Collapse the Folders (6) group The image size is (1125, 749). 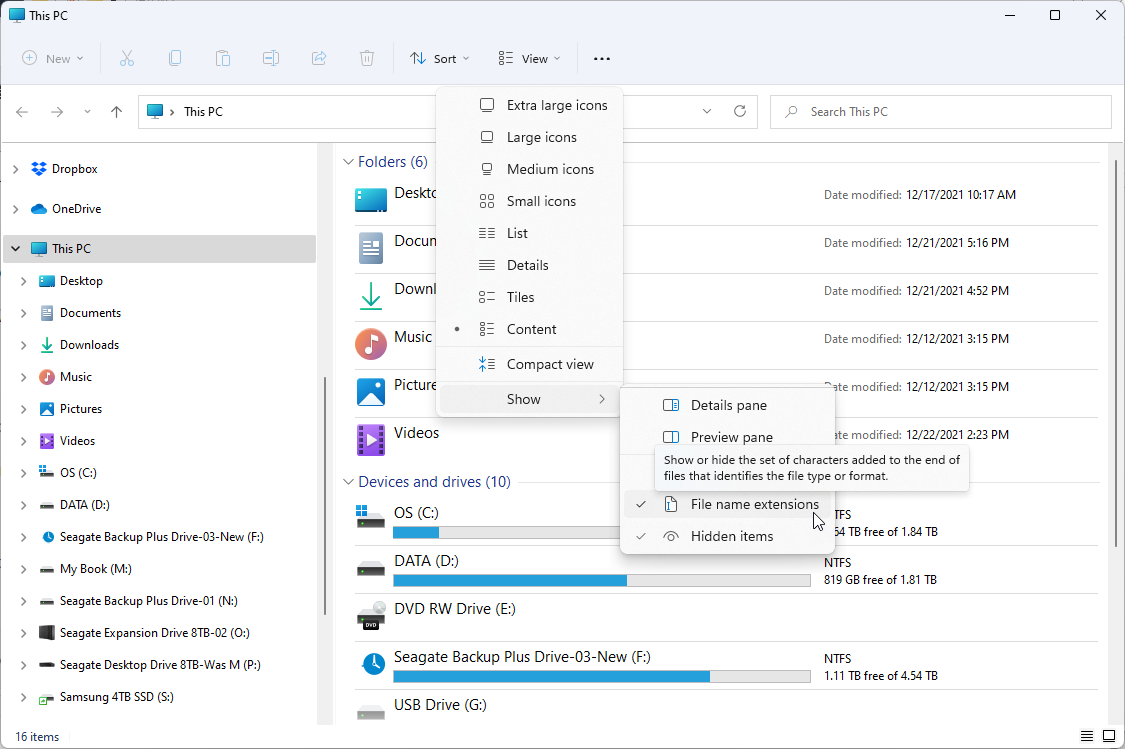[349, 162]
